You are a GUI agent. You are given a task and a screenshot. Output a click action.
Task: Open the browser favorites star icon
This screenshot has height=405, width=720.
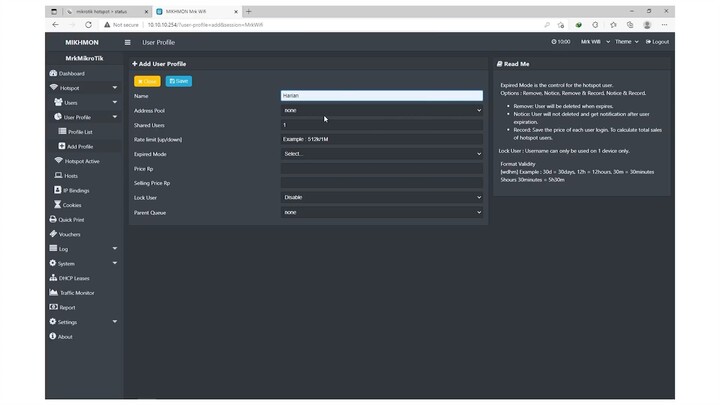point(613,25)
